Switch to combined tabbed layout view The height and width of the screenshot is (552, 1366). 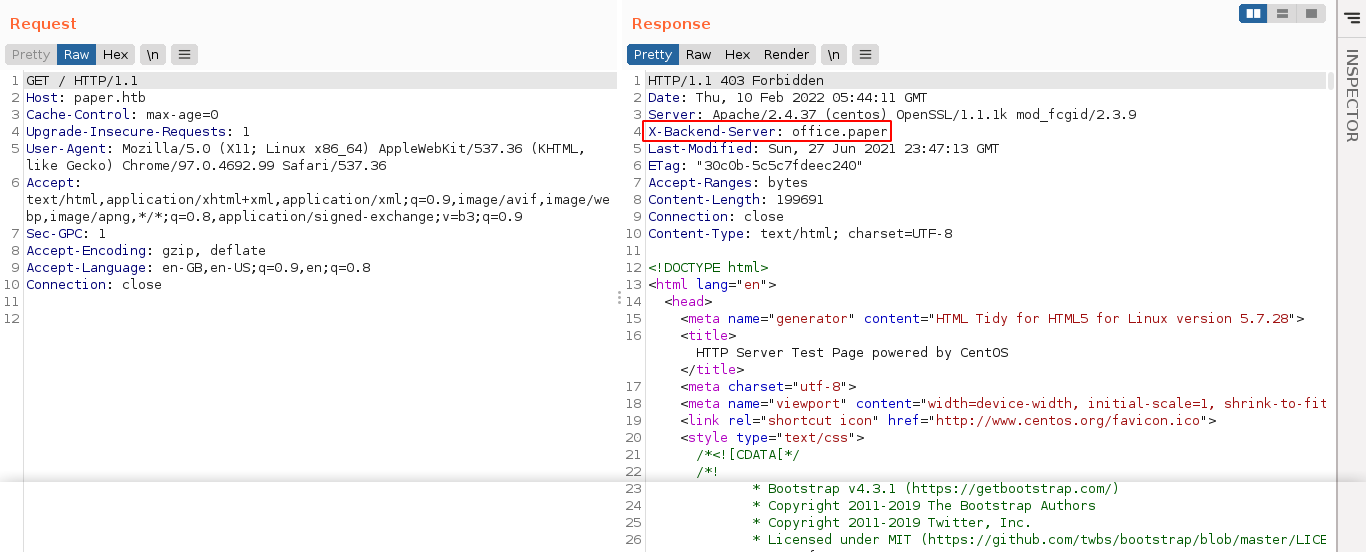click(x=1310, y=13)
